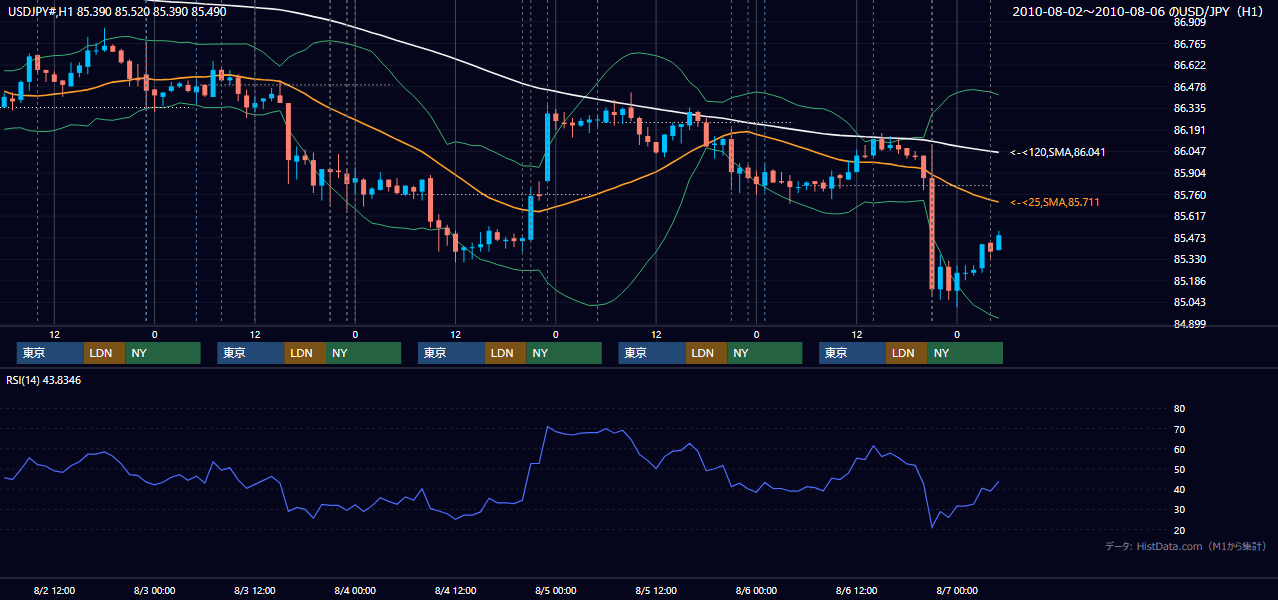Click the USDJPY#,H1 chart title text
1278x600 pixels.
coord(116,11)
